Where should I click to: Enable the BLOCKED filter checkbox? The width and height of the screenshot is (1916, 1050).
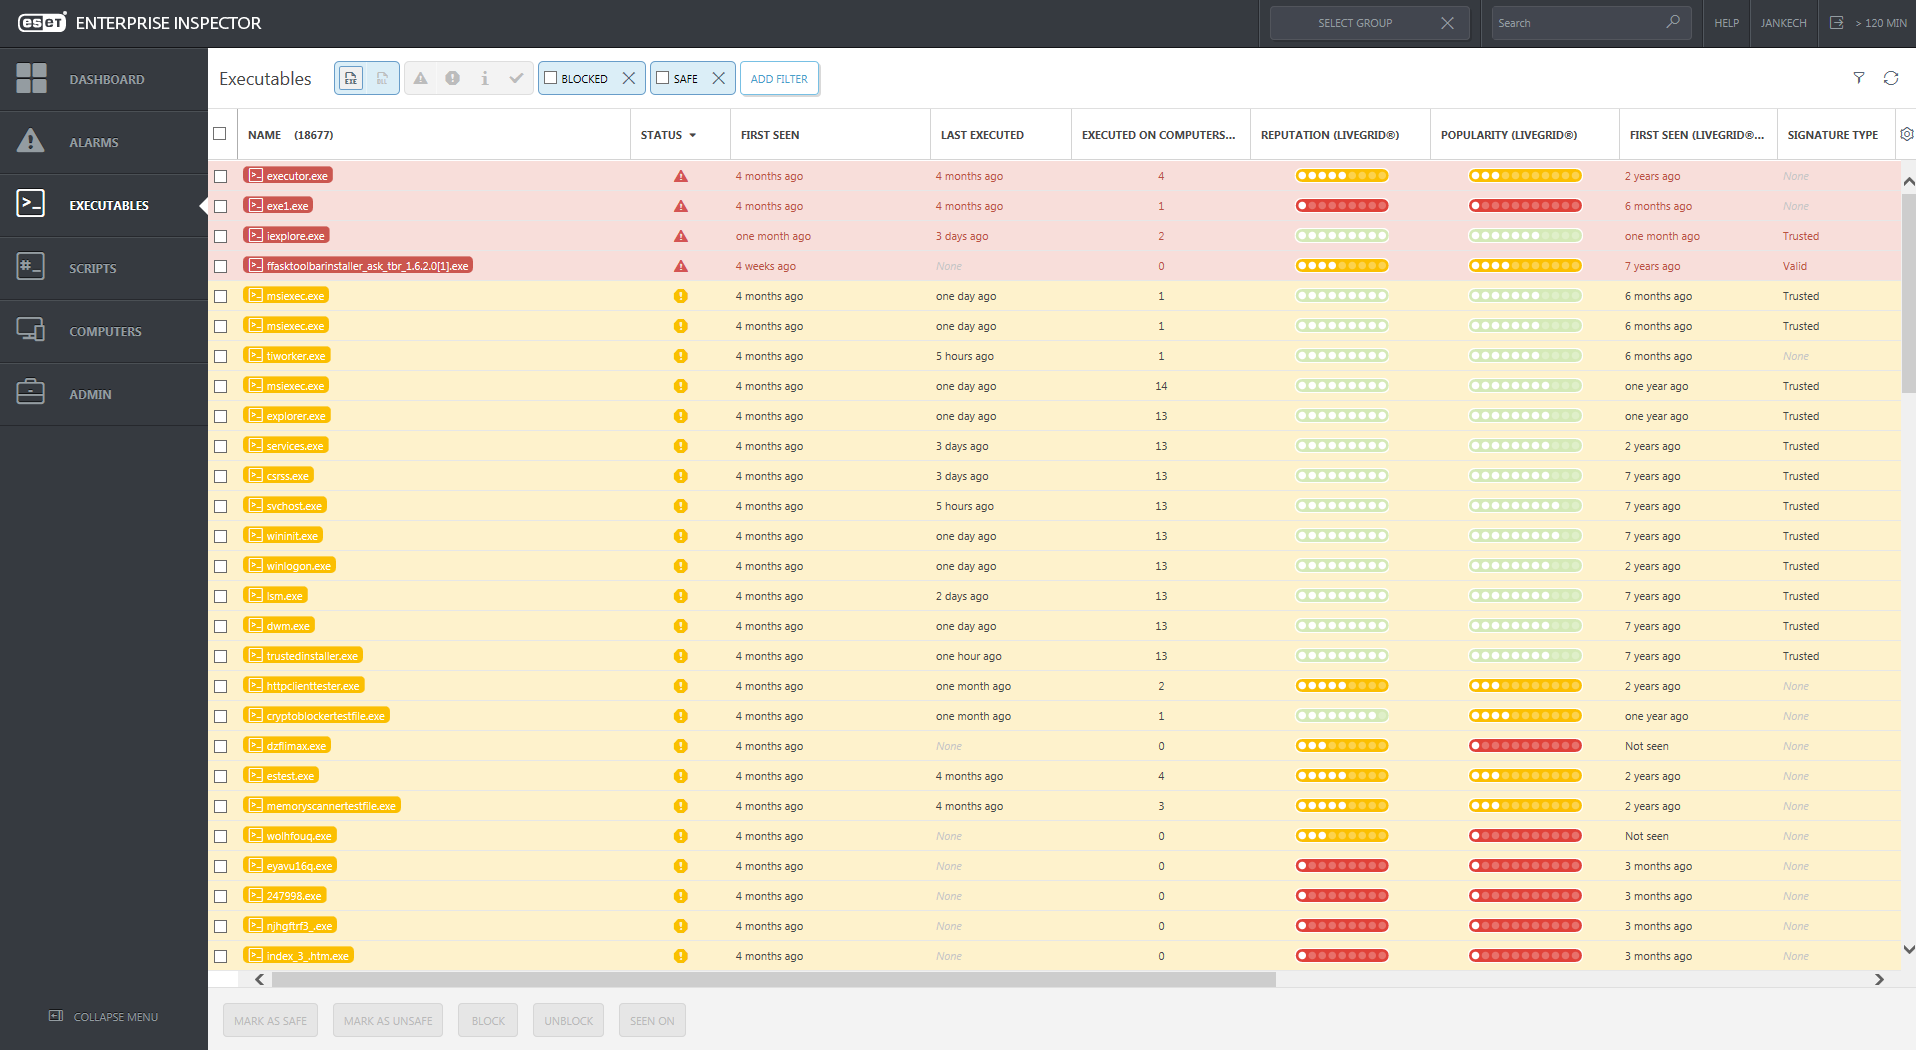point(551,78)
